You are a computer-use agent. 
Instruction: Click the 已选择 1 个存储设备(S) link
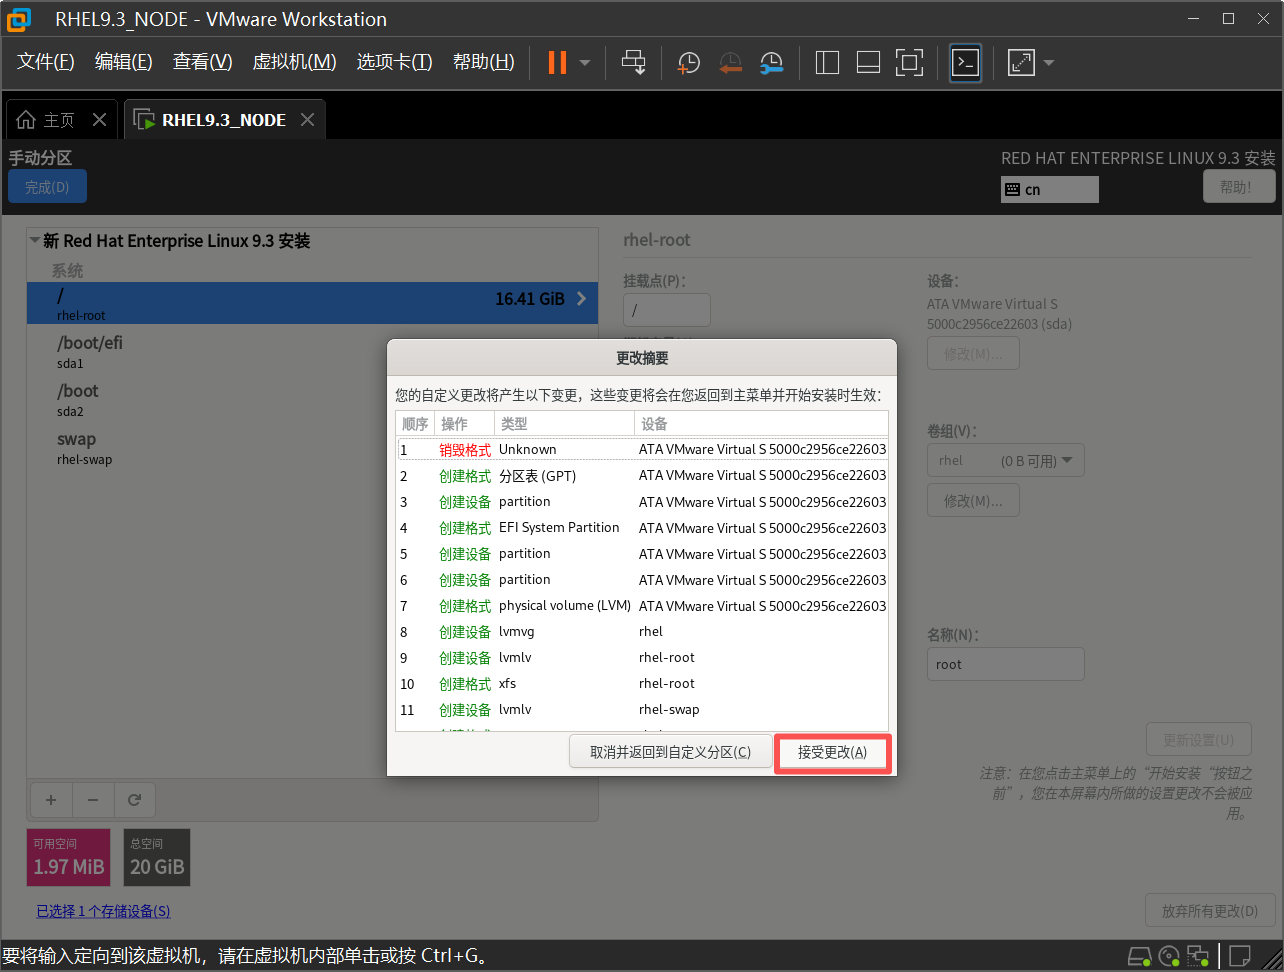click(x=103, y=911)
